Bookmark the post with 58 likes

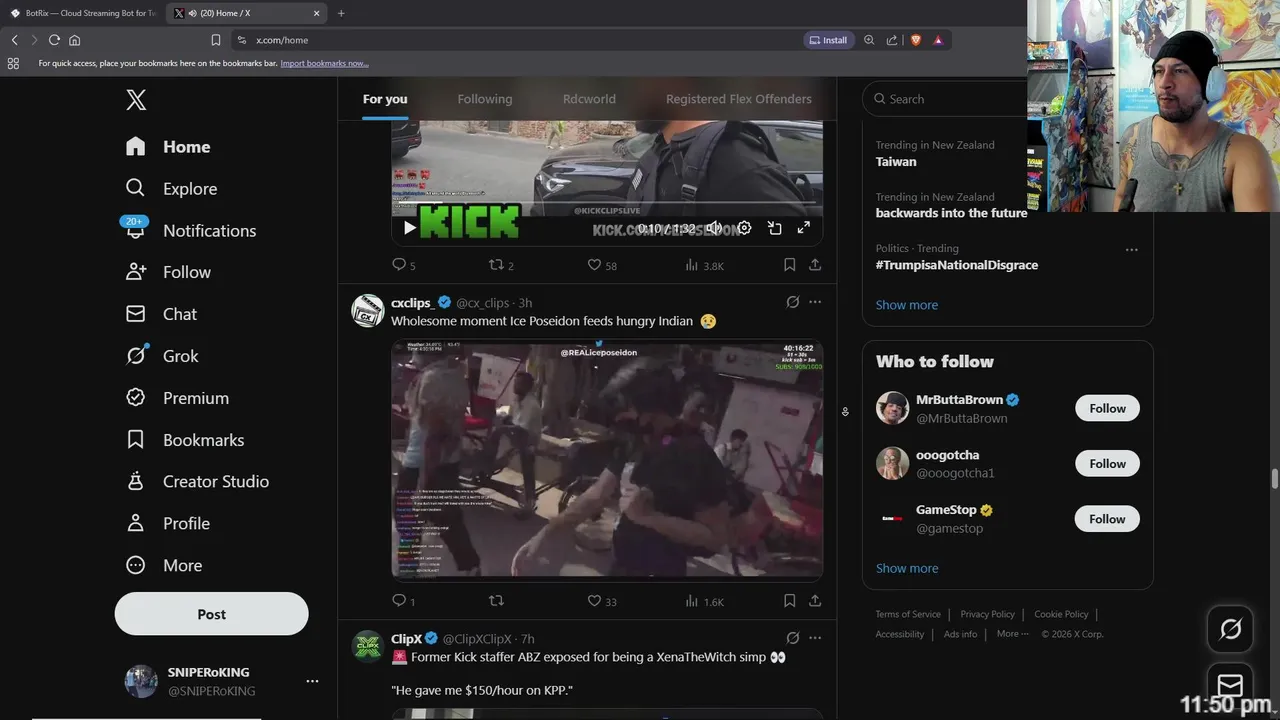pos(789,265)
